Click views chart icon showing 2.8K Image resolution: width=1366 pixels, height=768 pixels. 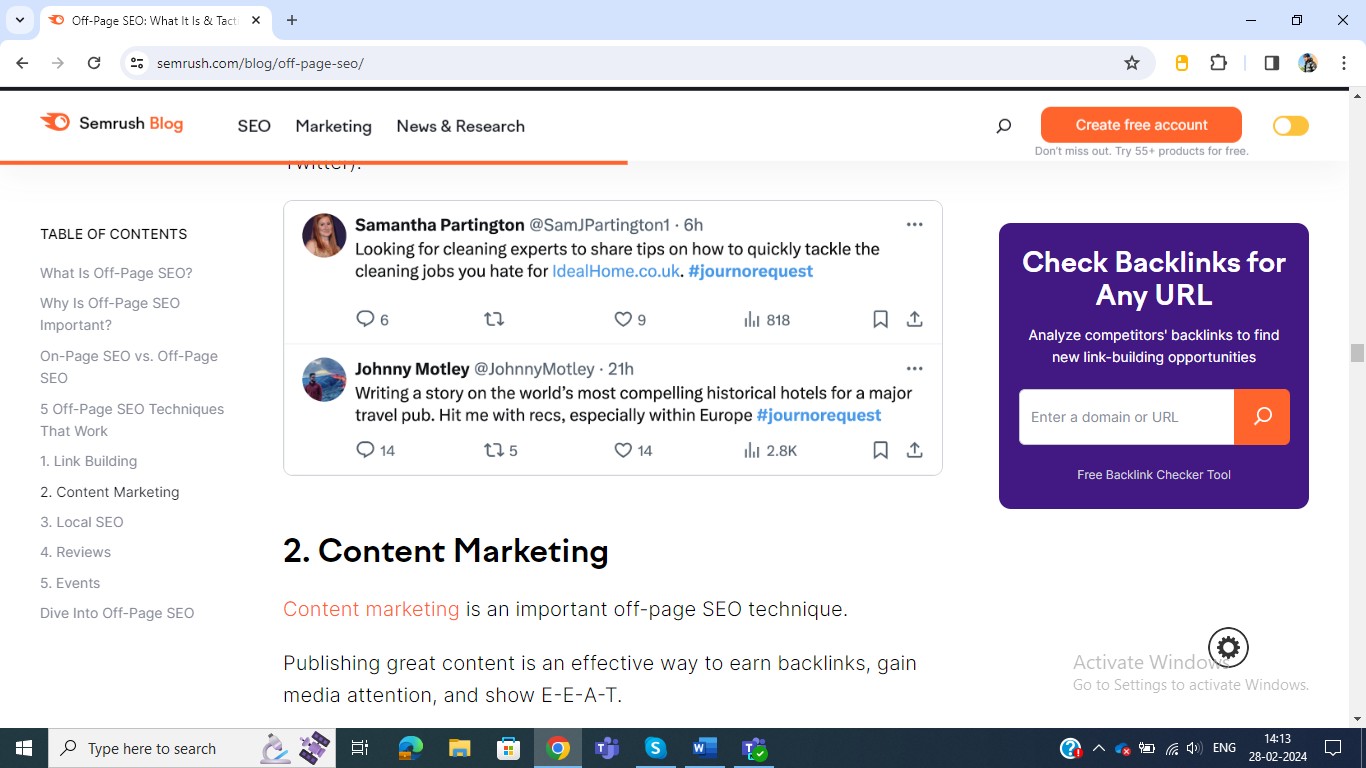pyautogui.click(x=752, y=450)
